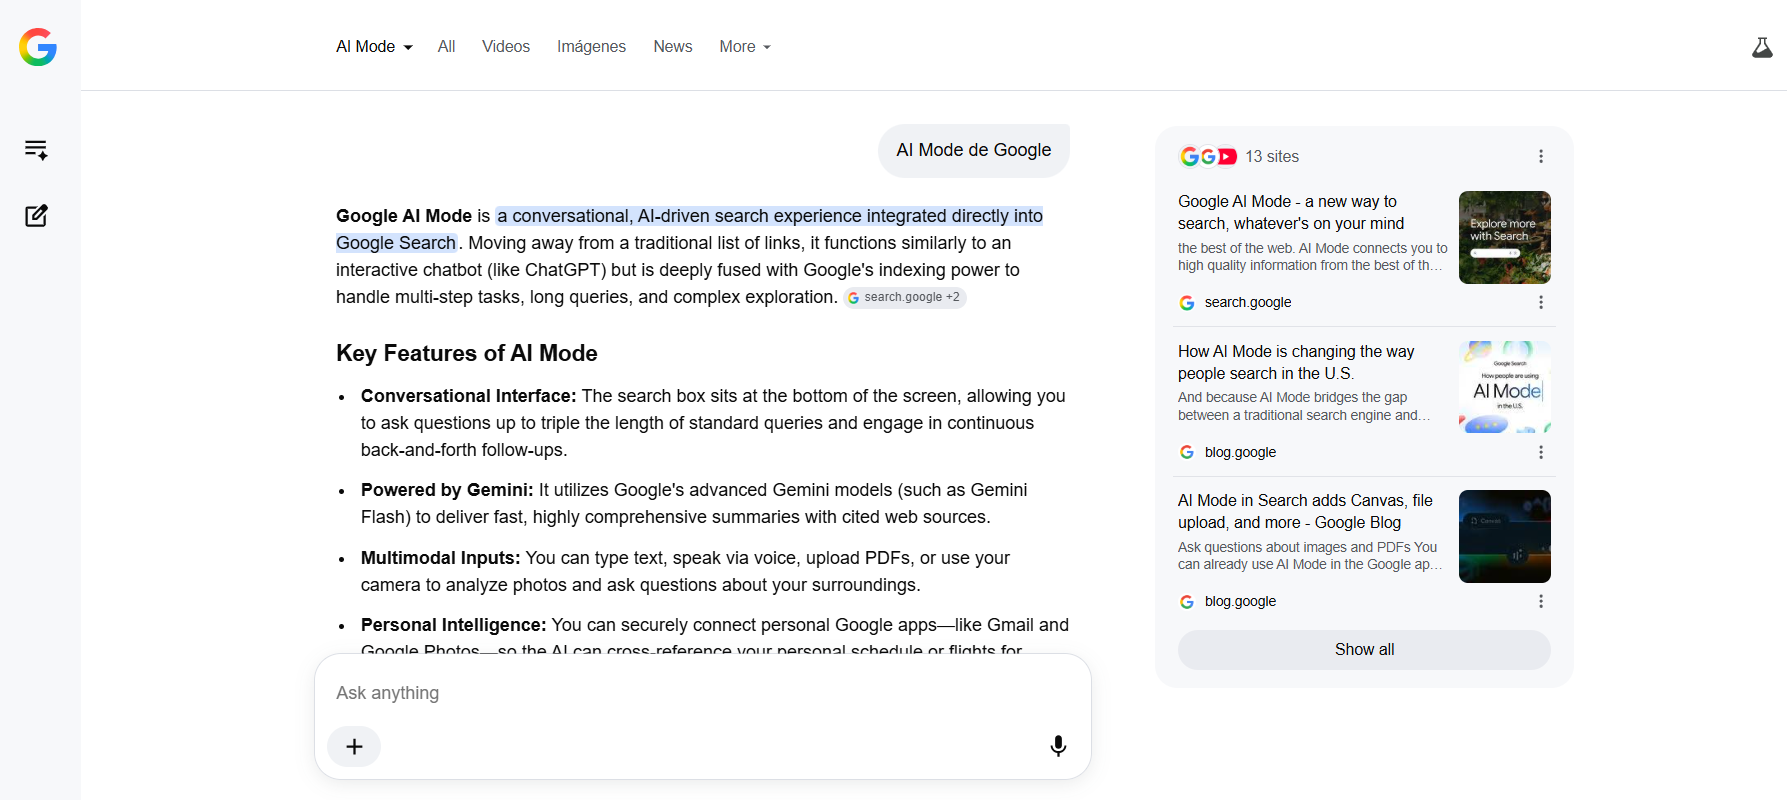
Task: Click the 'Personal Intelligence:' bullet label
Action: point(454,625)
